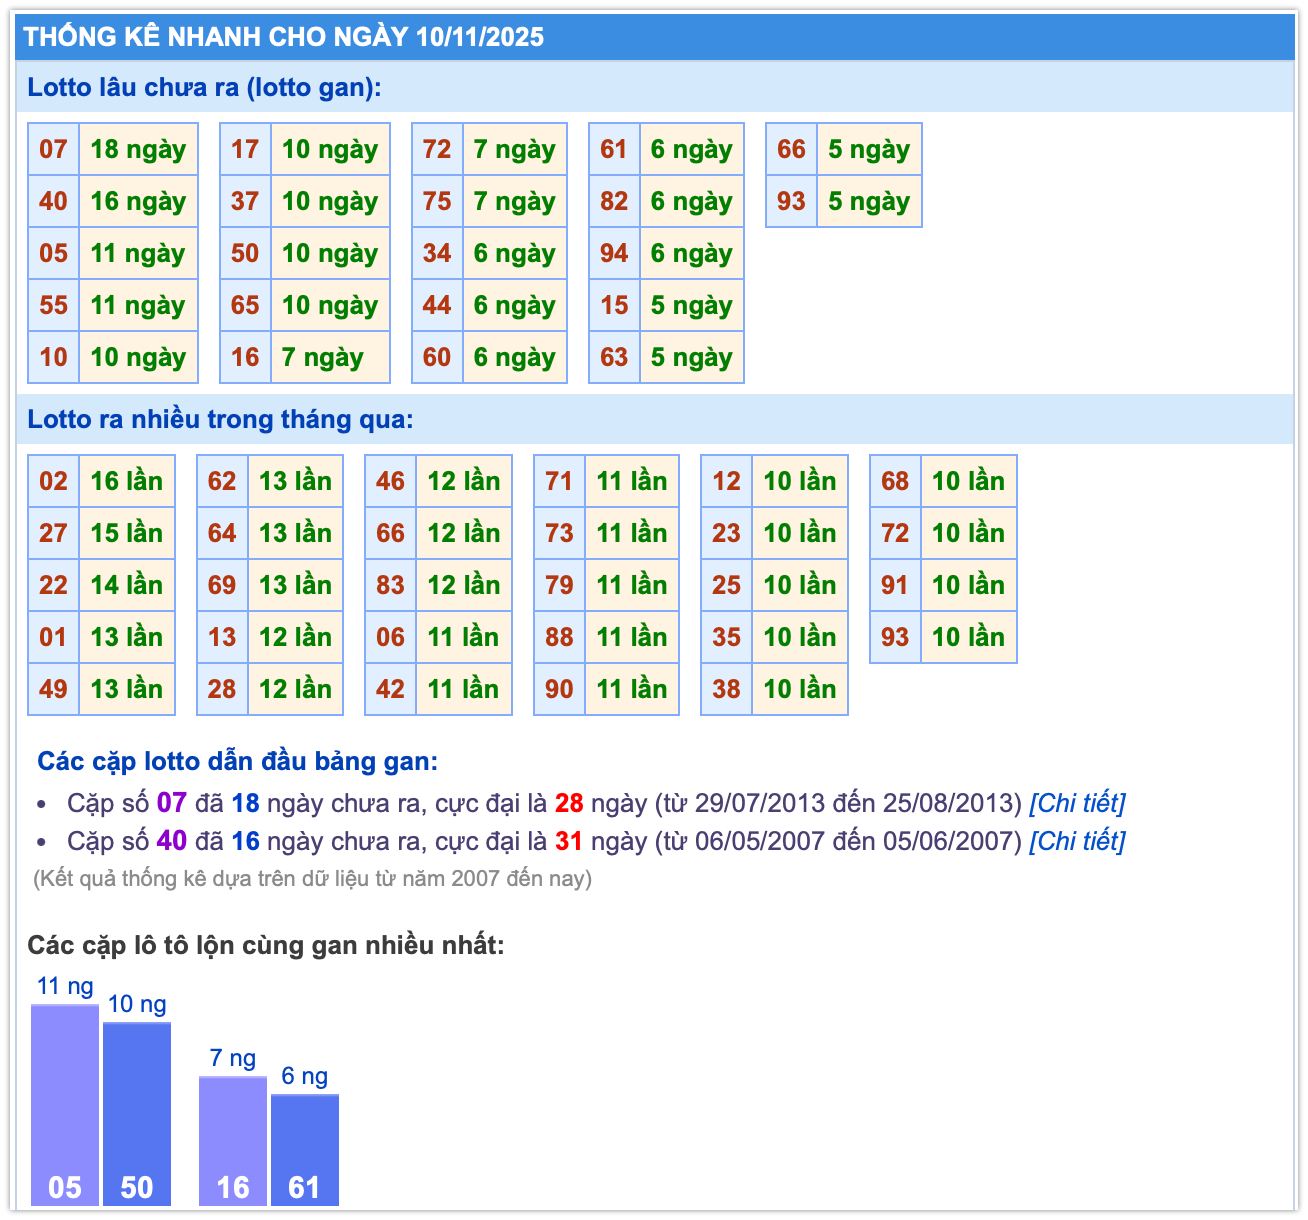Click number 66 with 5 ngày gap
The width and height of the screenshot is (1308, 1220).
click(x=791, y=149)
